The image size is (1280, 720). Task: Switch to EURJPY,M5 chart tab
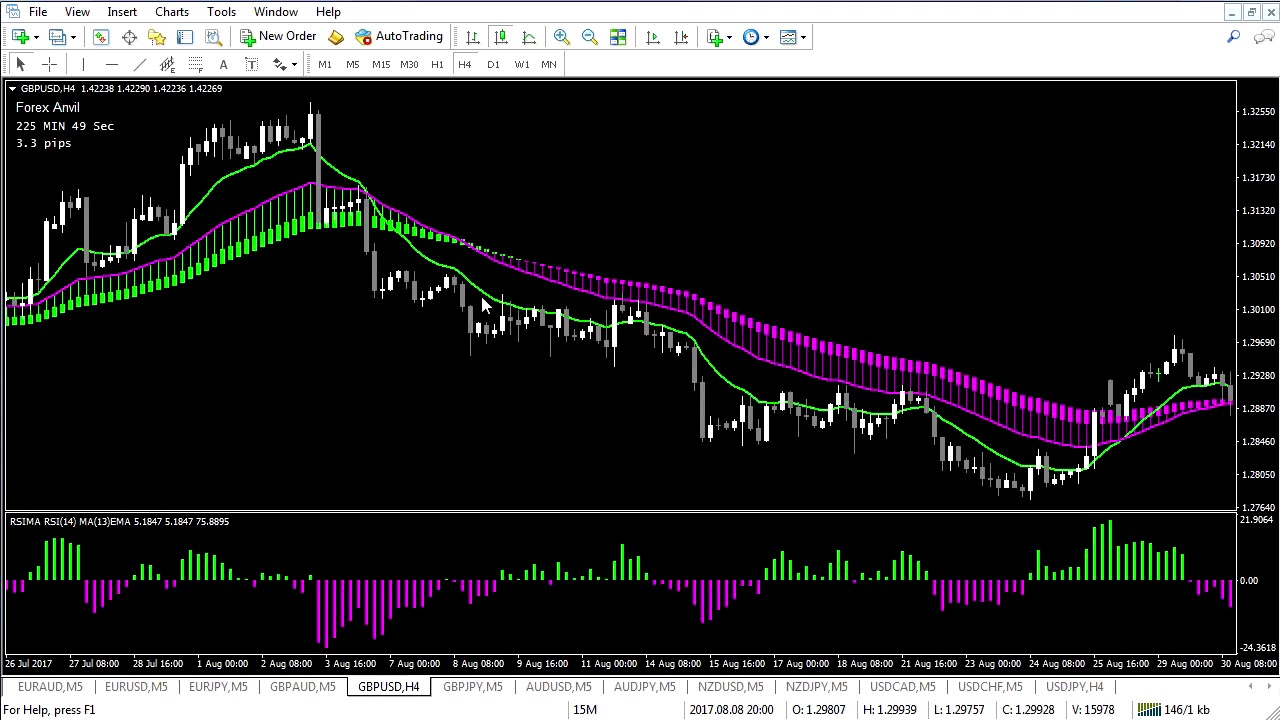tap(218, 687)
